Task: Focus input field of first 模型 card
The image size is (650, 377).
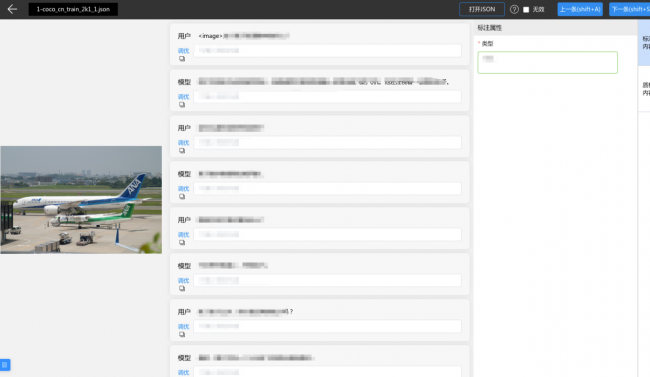Action: click(x=327, y=97)
